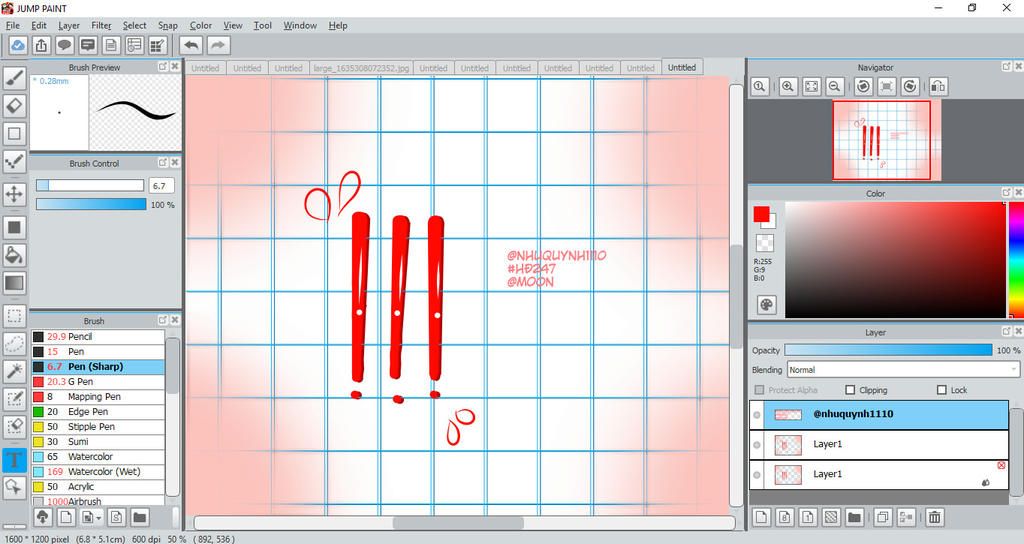
Task: Select the transparent color swatch
Action: pos(764,243)
